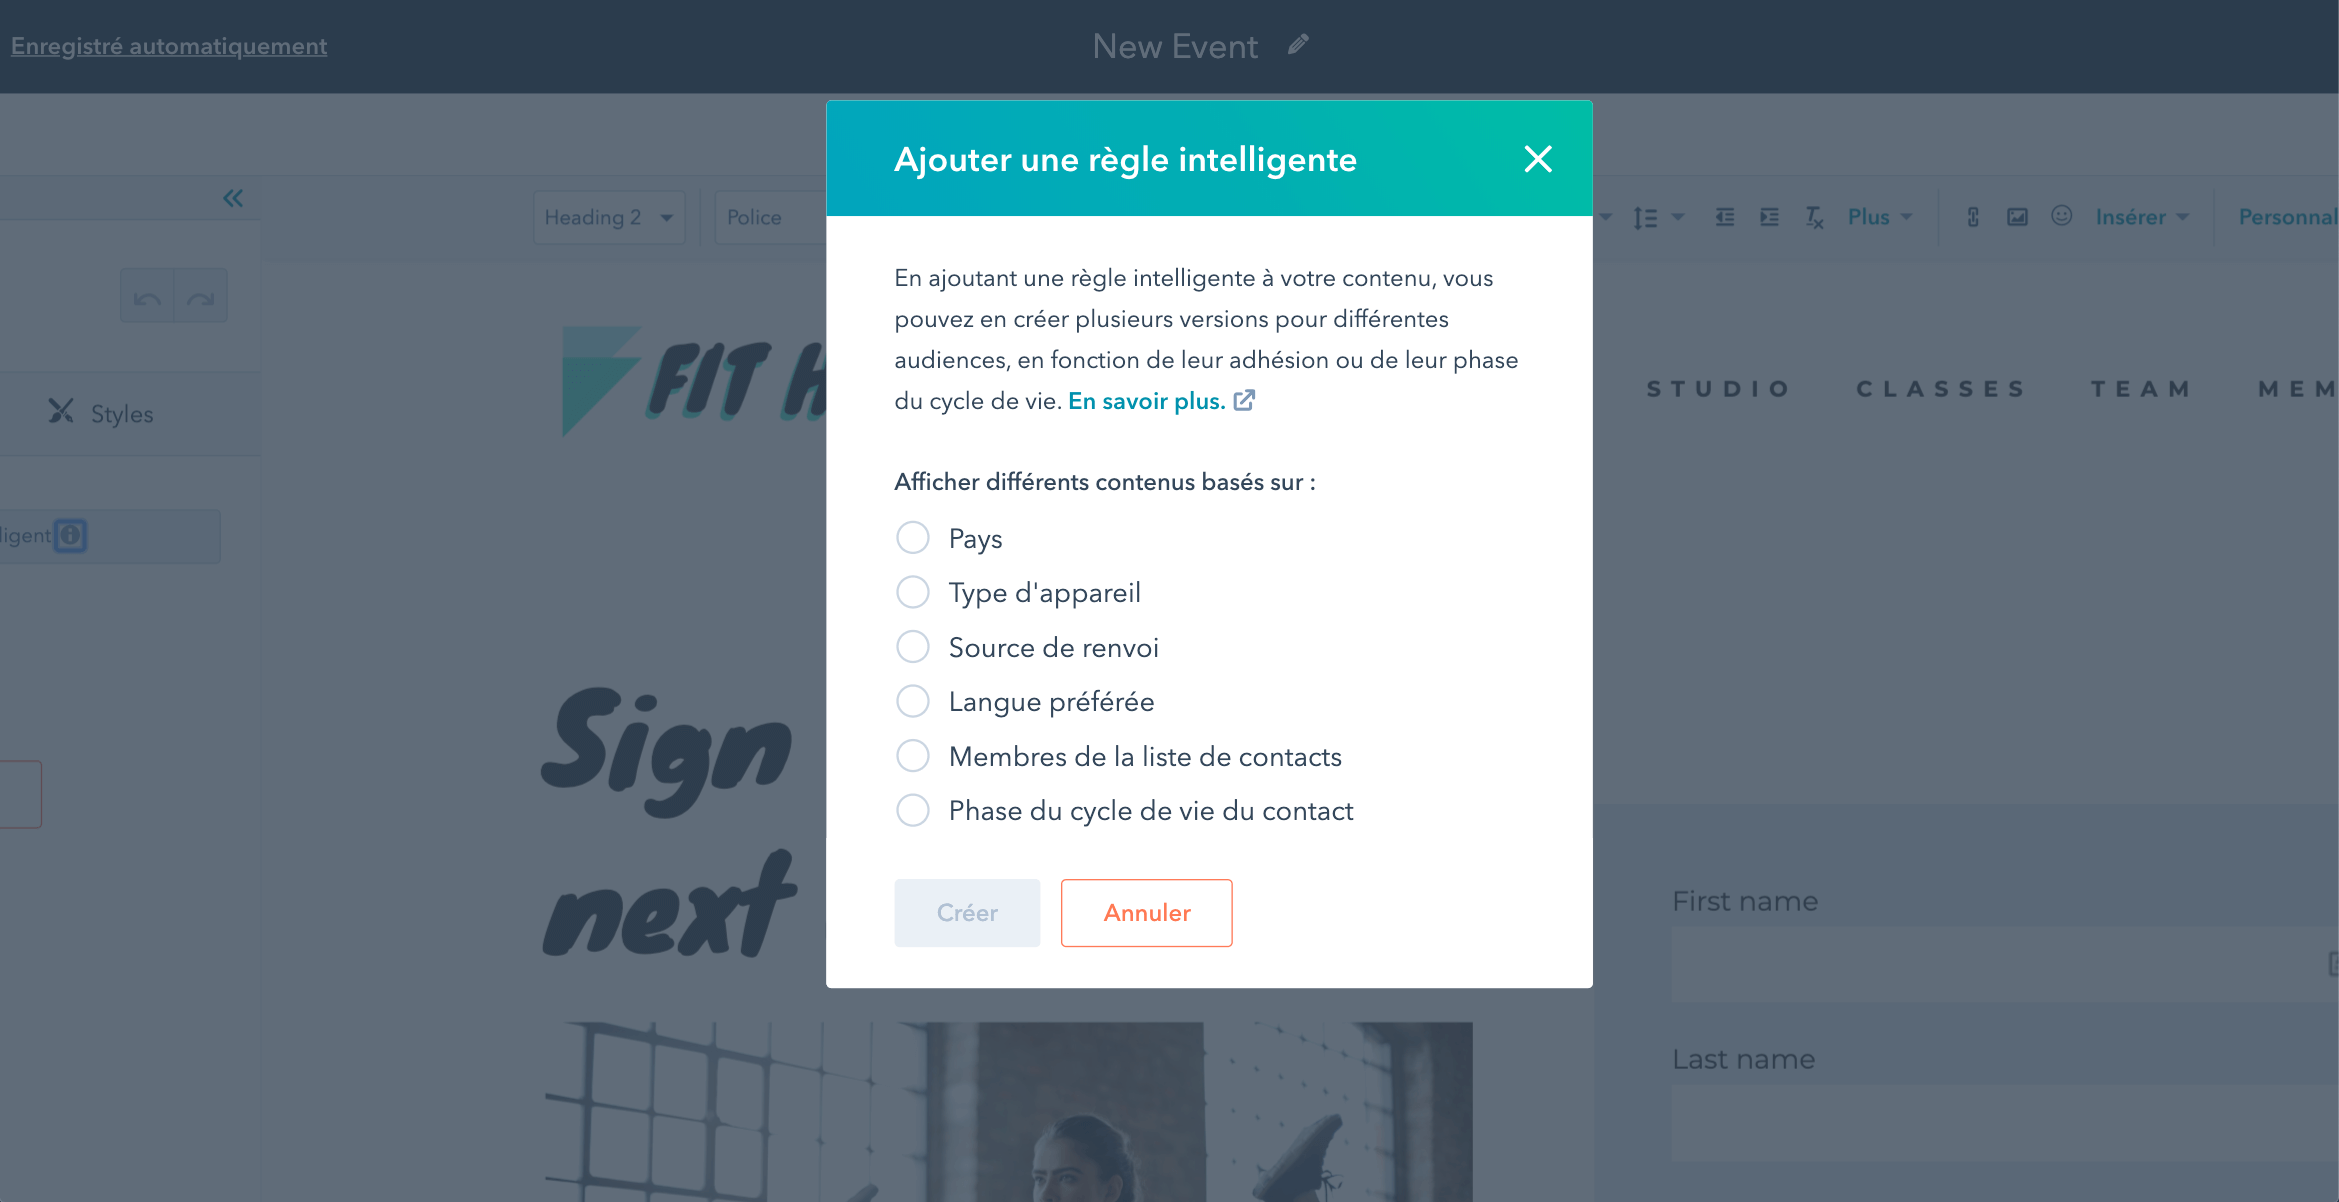
Task: Click the redo arrow icon
Action: tap(201, 297)
